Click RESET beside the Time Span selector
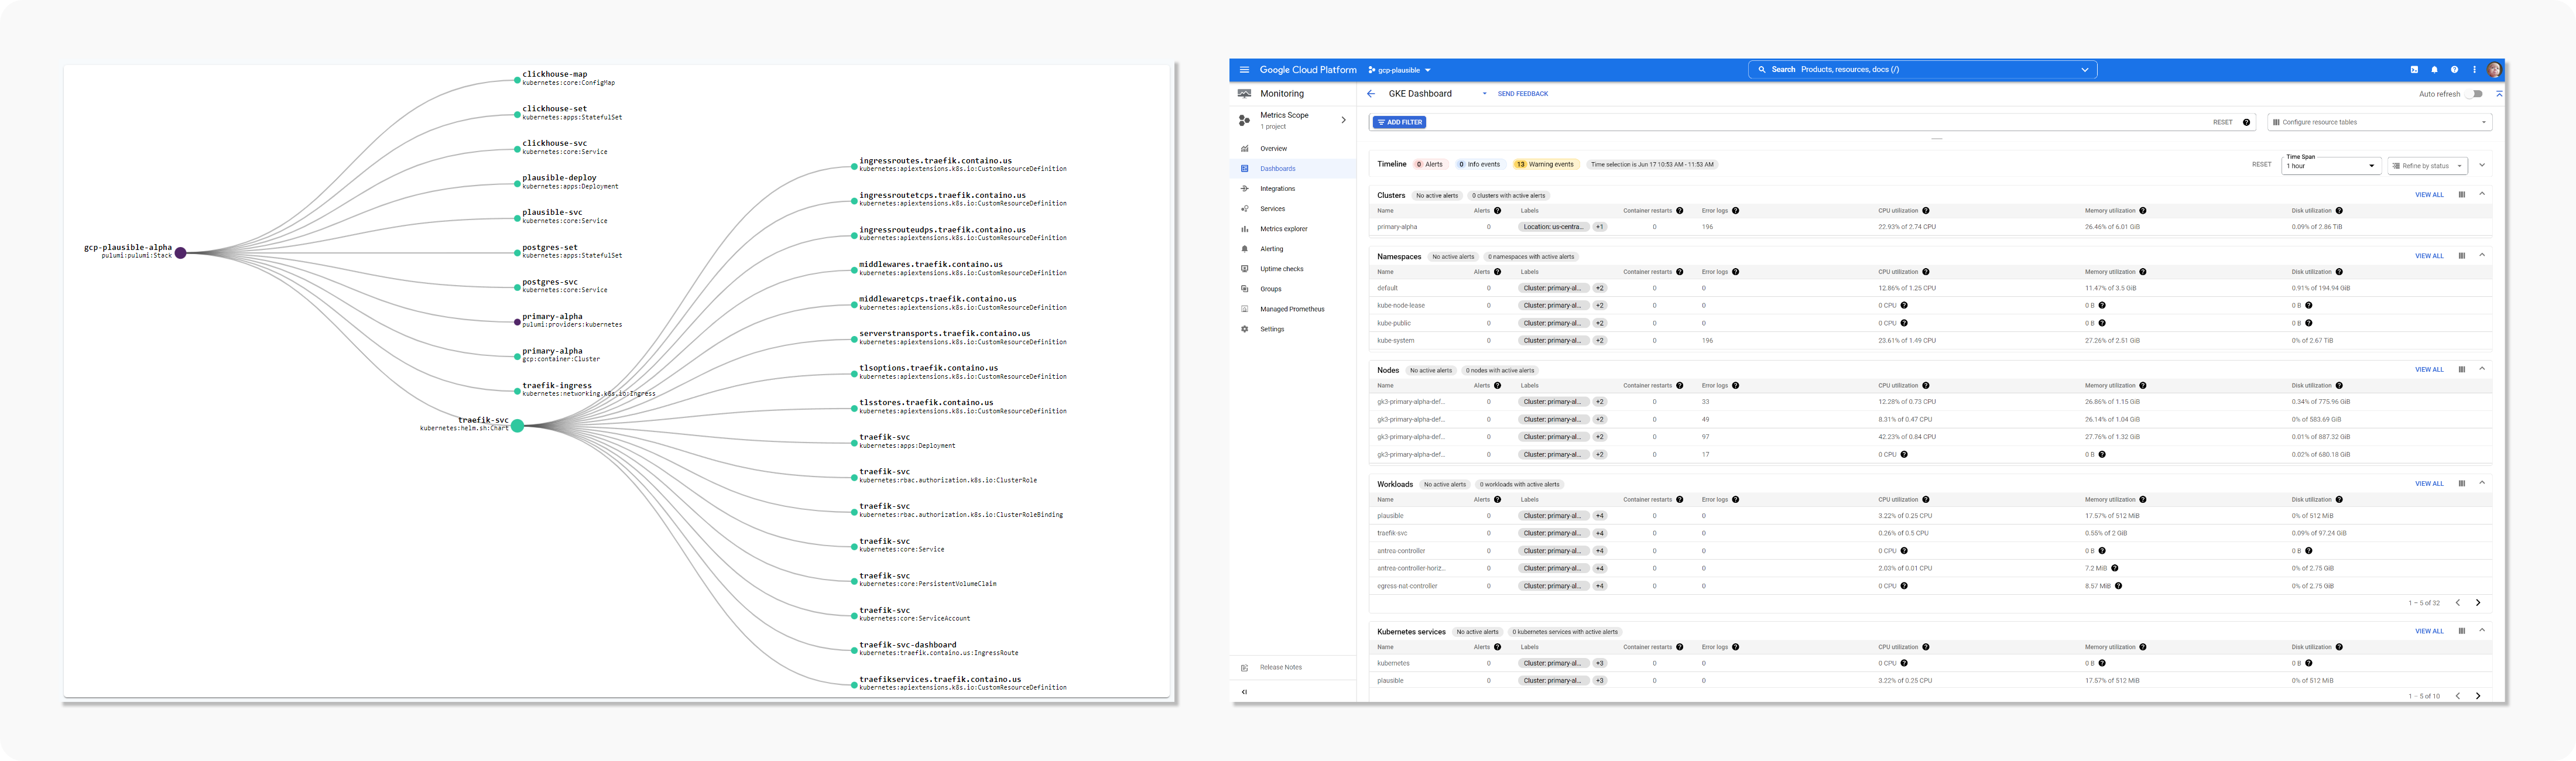Image resolution: width=2576 pixels, height=761 pixels. 2261,165
